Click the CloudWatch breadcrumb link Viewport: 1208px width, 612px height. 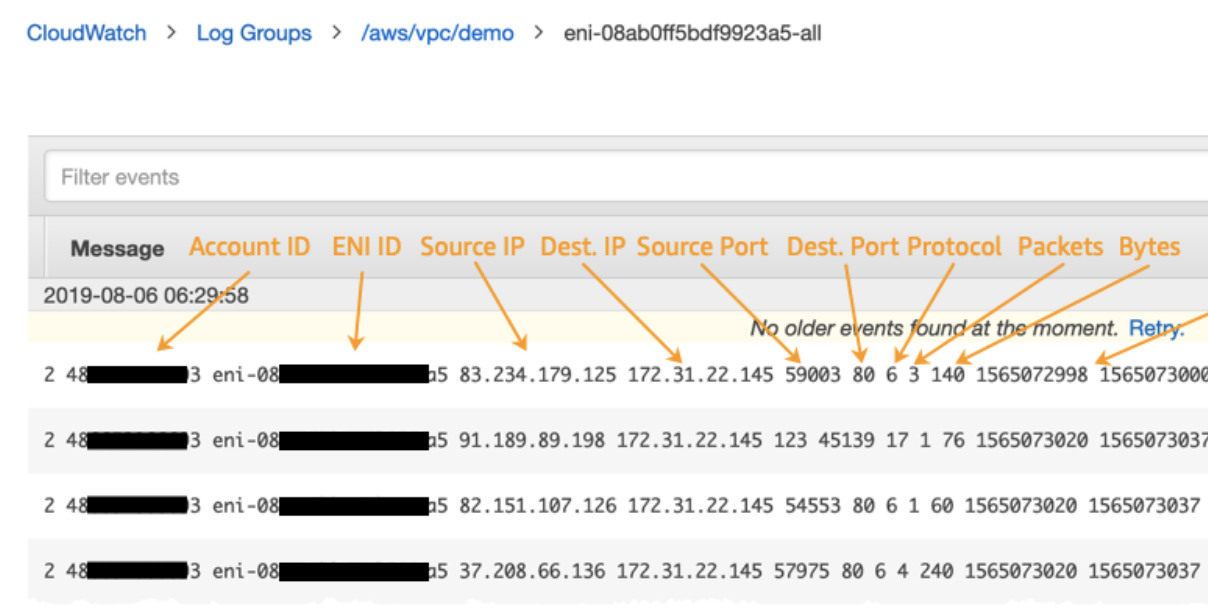click(86, 33)
